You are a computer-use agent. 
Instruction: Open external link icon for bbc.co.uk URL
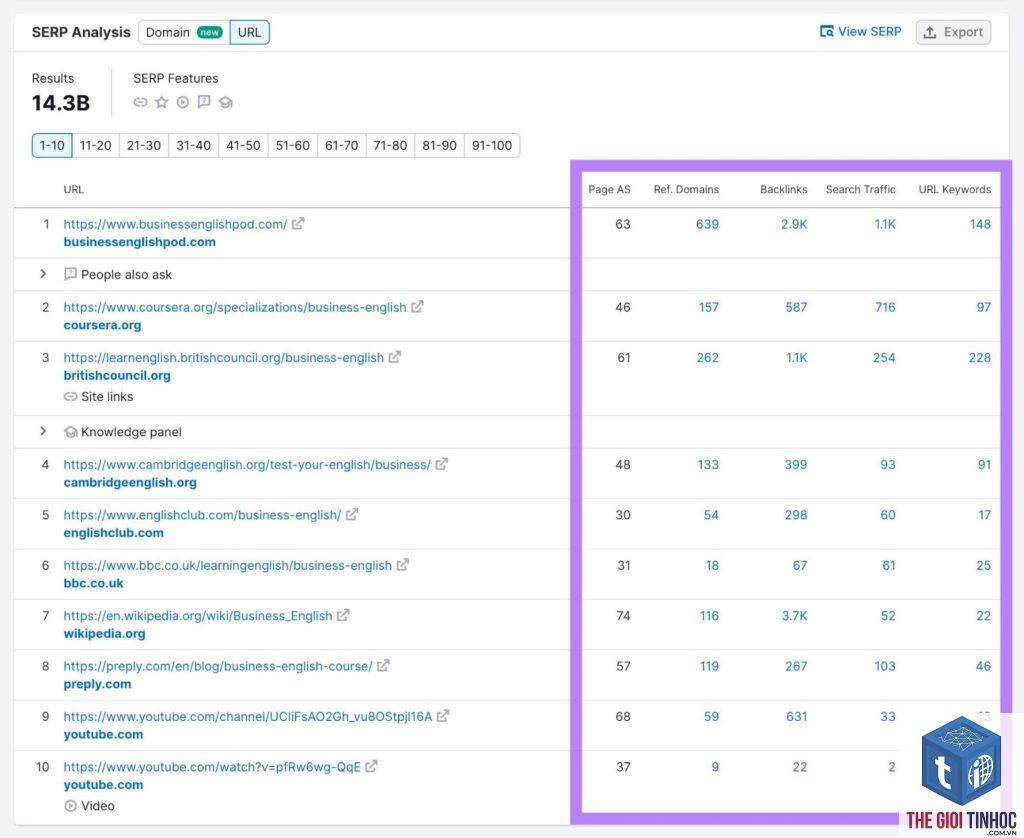(x=403, y=565)
